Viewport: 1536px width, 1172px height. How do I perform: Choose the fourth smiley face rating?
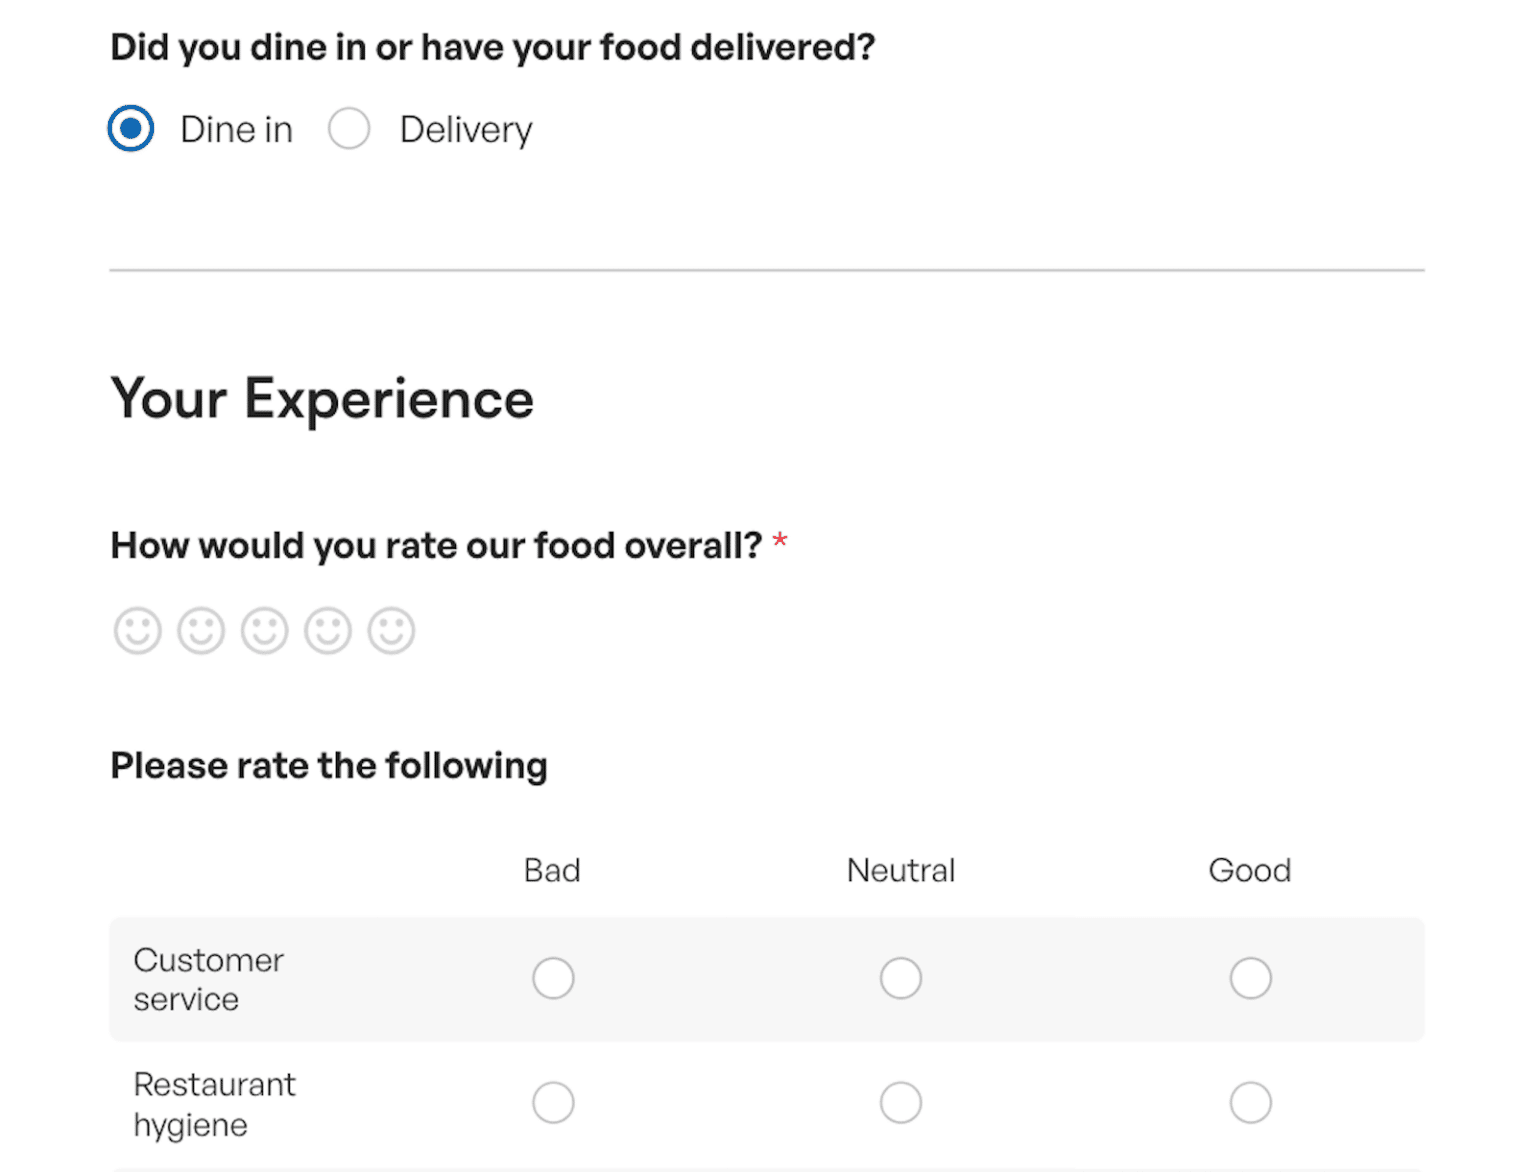tap(328, 631)
